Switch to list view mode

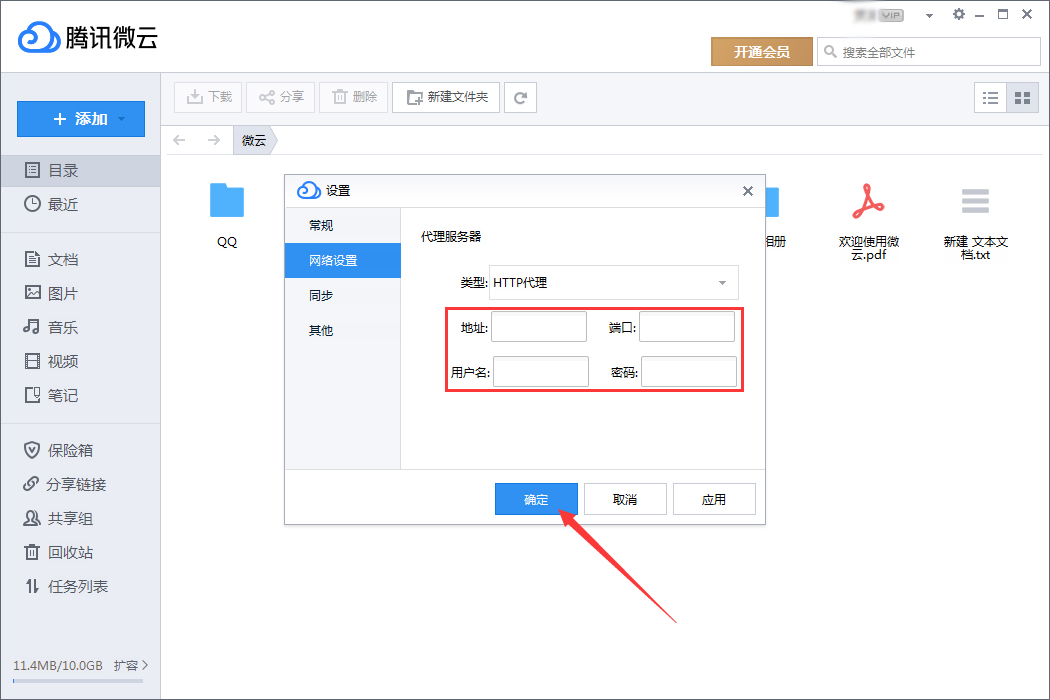point(991,97)
